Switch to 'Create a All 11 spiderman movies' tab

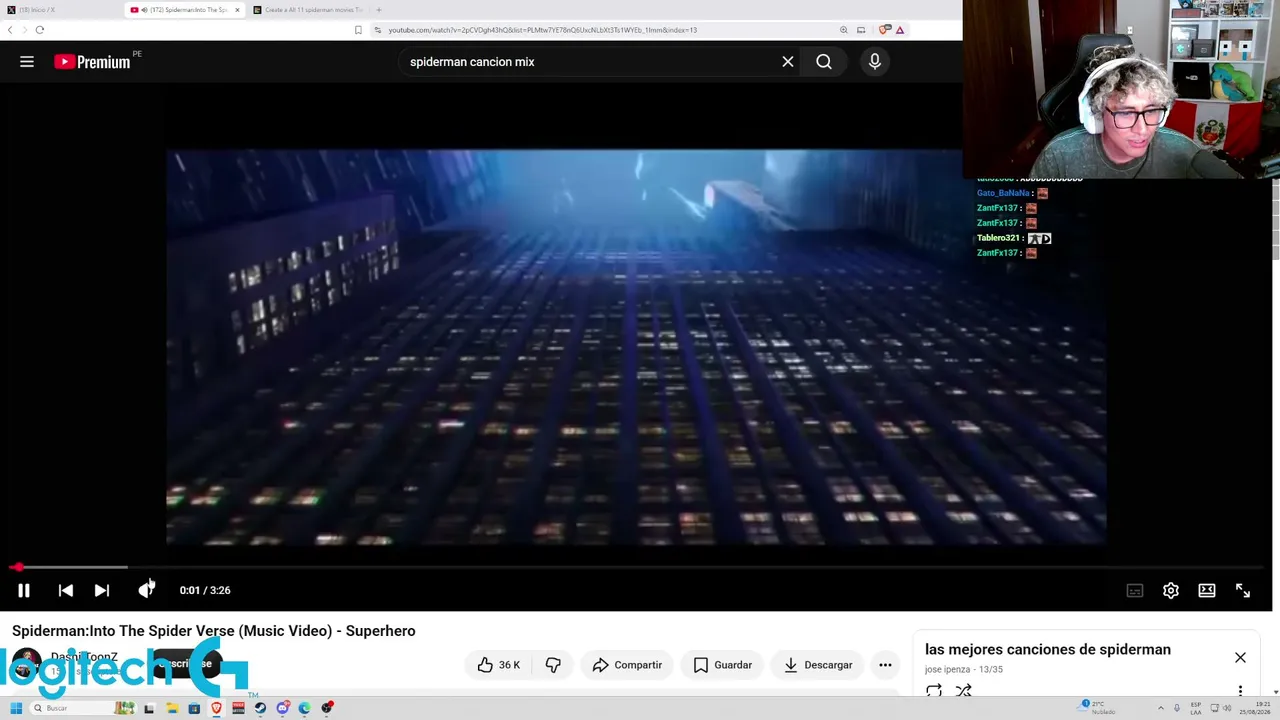[x=308, y=10]
